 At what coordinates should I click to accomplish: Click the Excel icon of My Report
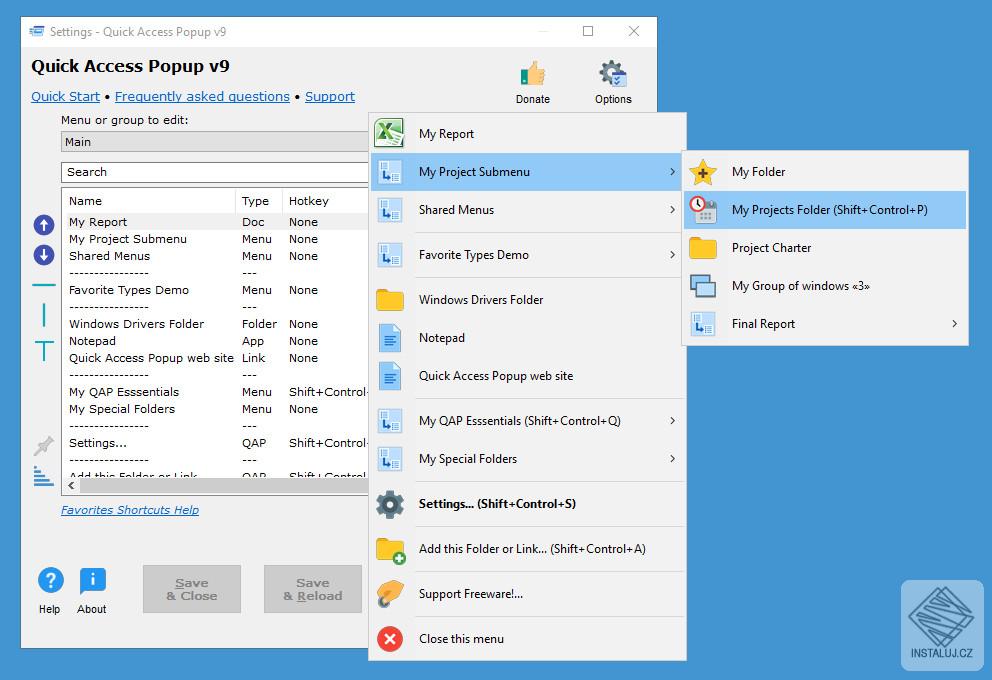coord(389,133)
